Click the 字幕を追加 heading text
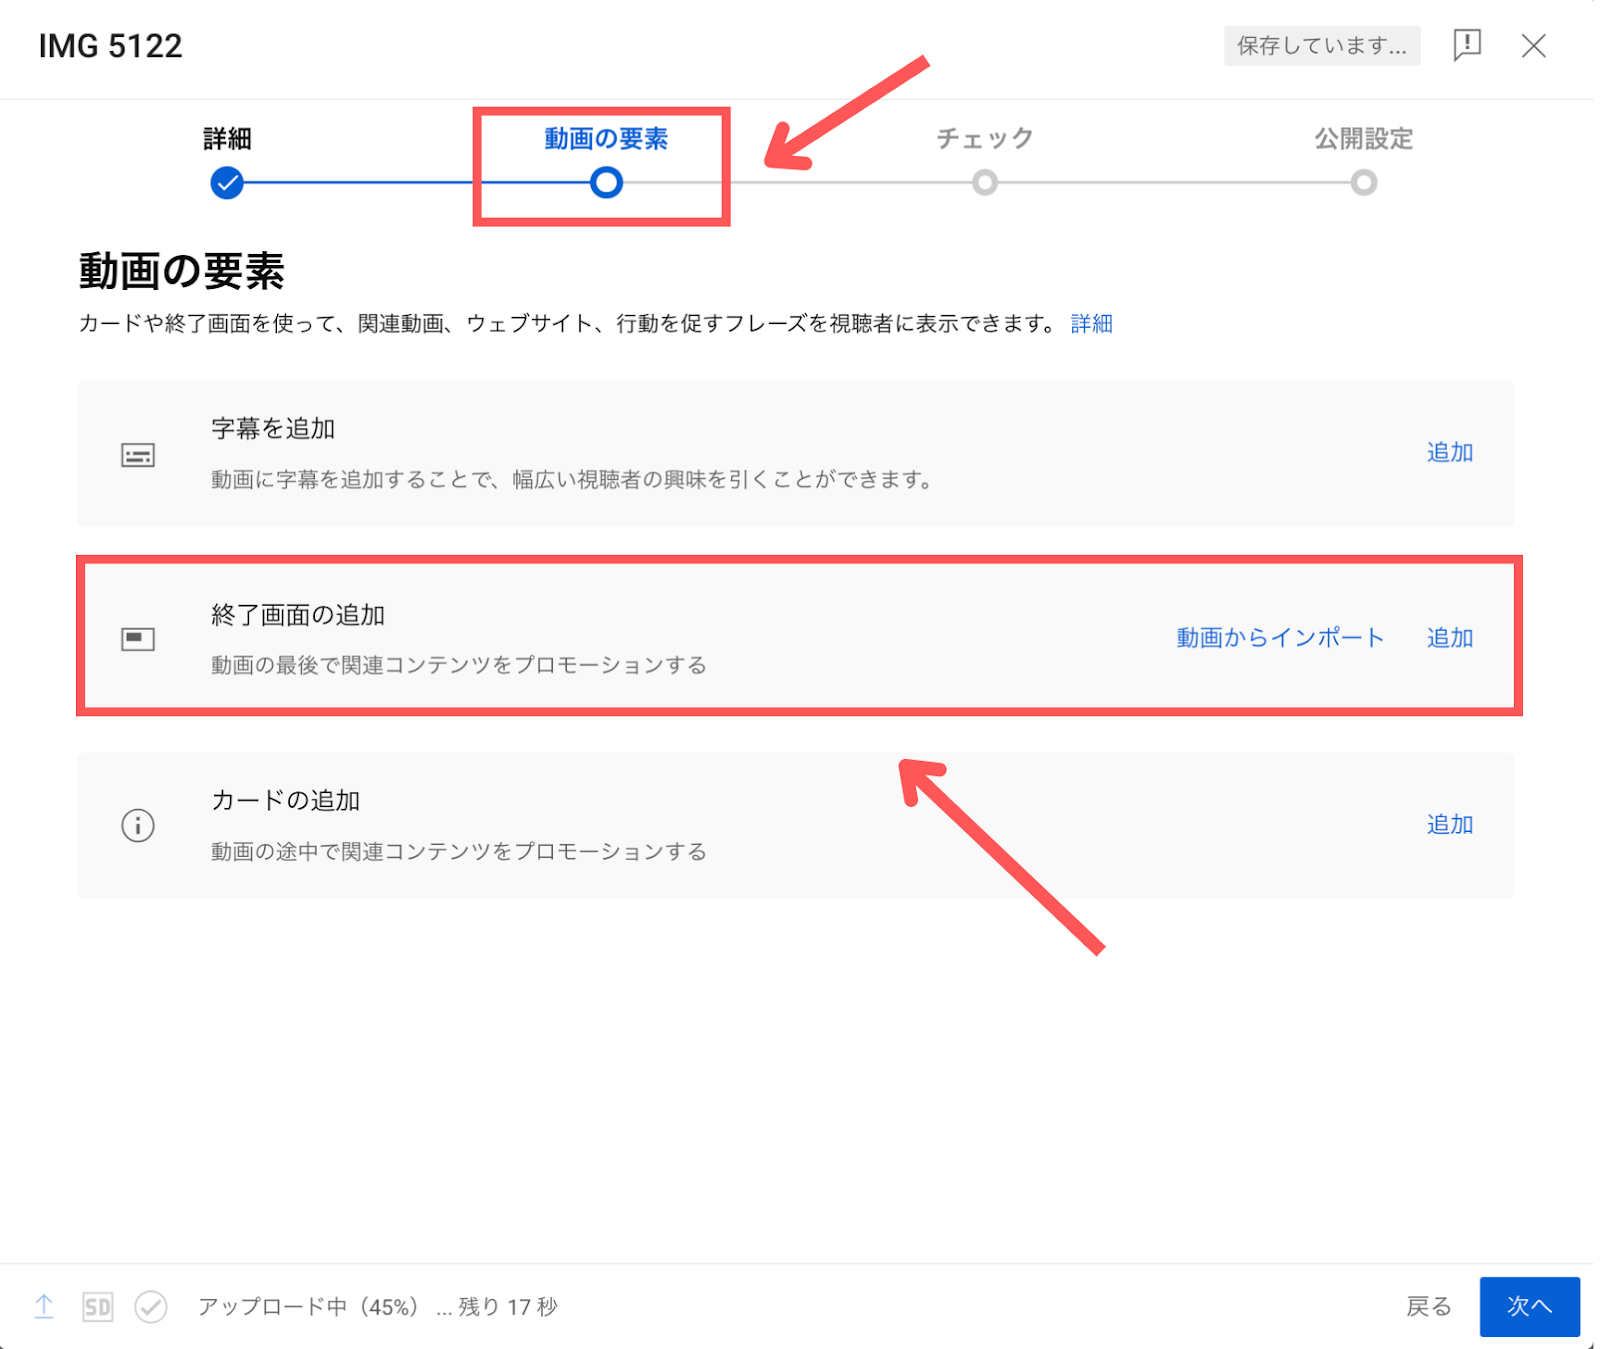This screenshot has height=1349, width=1600. tap(273, 429)
